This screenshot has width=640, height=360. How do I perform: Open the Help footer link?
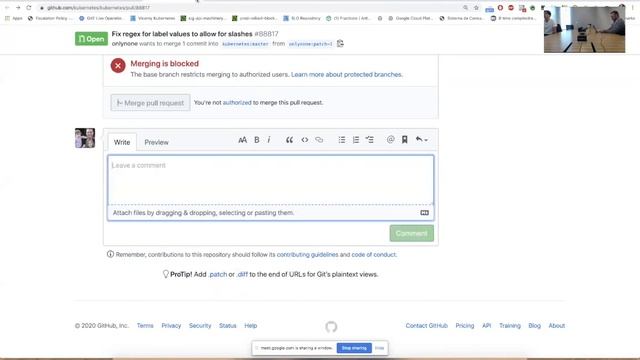[251, 326]
